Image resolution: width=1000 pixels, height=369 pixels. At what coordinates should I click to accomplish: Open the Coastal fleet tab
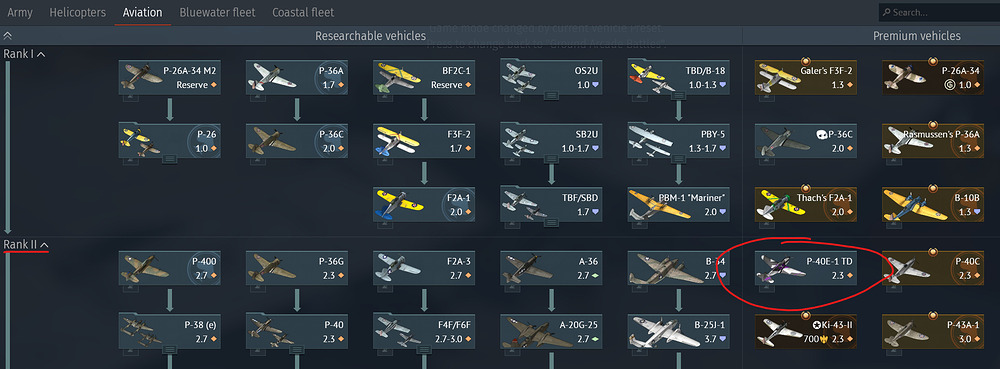pyautogui.click(x=303, y=12)
